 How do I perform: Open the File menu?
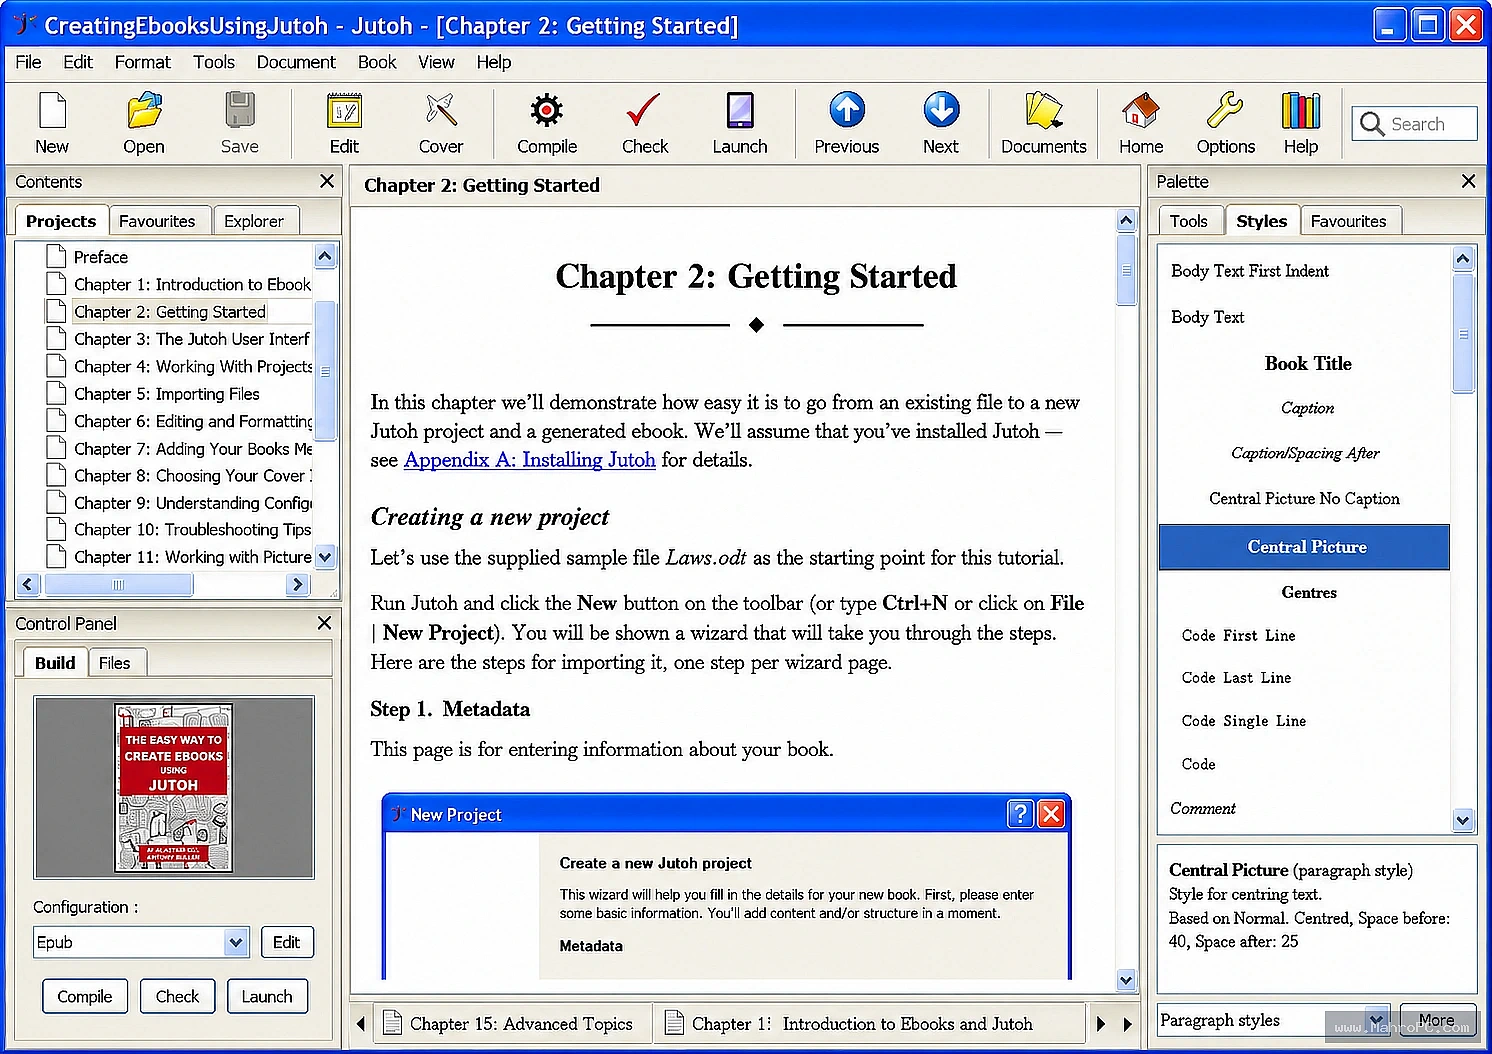tap(28, 62)
